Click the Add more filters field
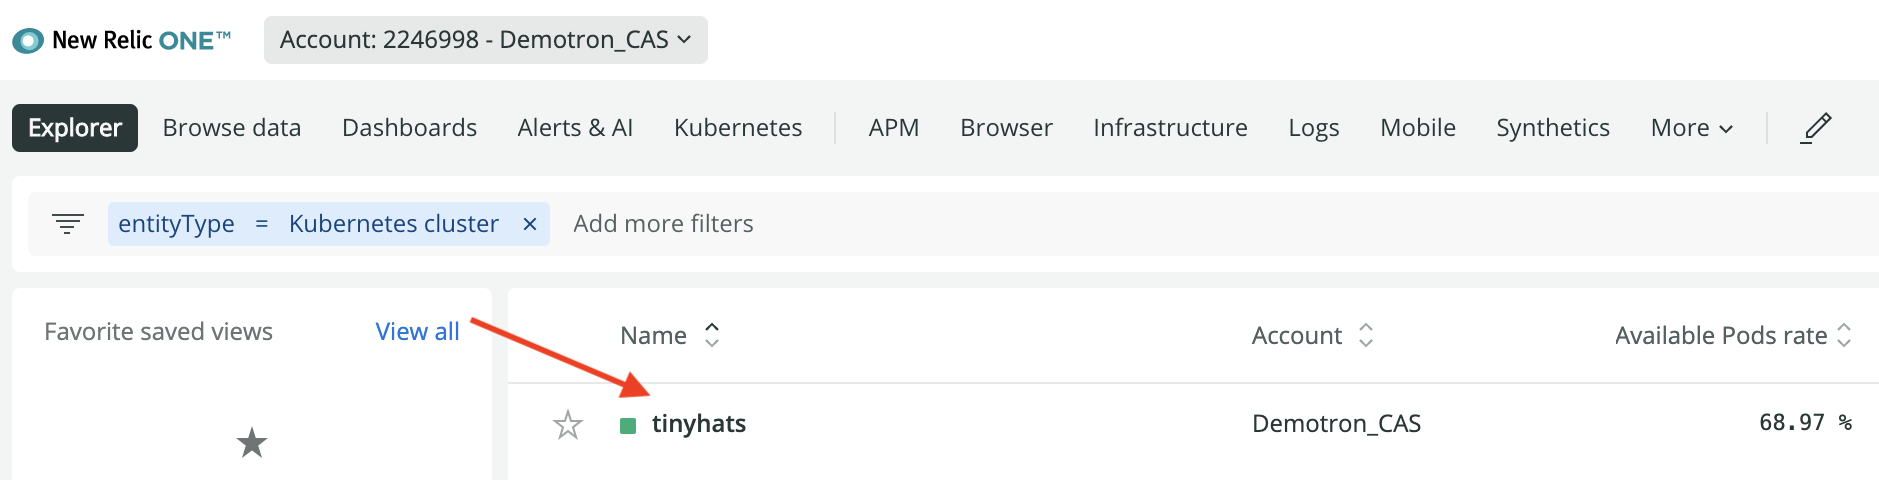Image resolution: width=1879 pixels, height=480 pixels. point(663,224)
